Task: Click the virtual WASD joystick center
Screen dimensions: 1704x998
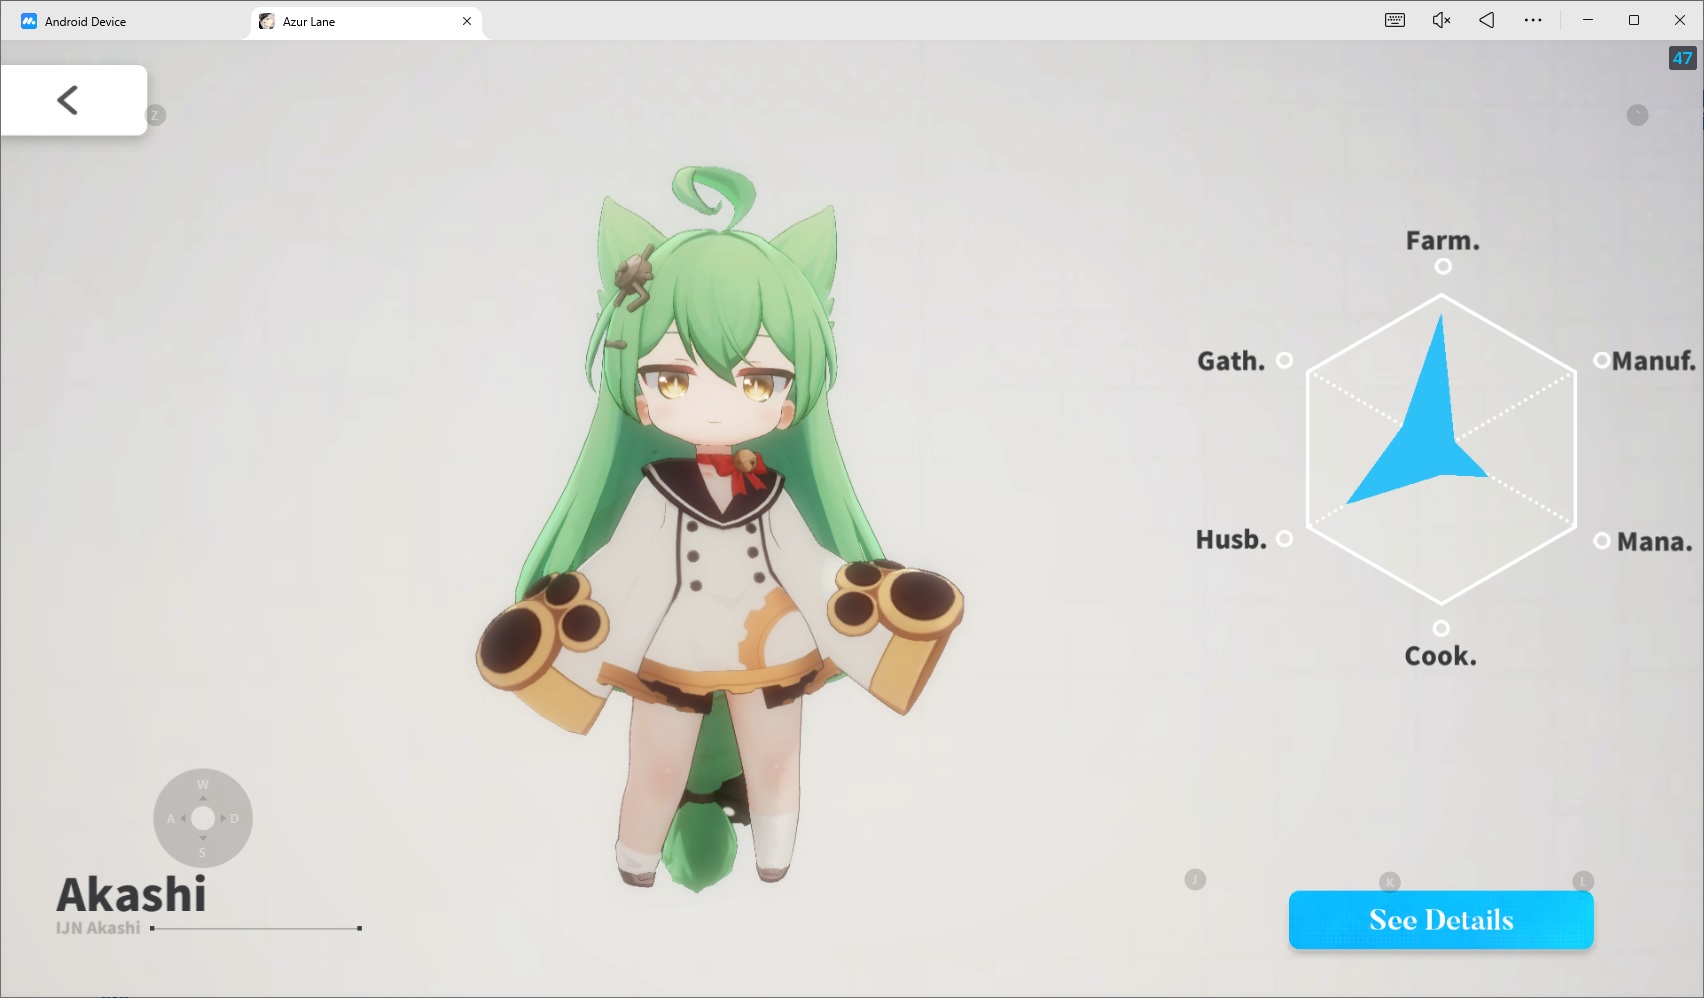Action: tap(203, 818)
